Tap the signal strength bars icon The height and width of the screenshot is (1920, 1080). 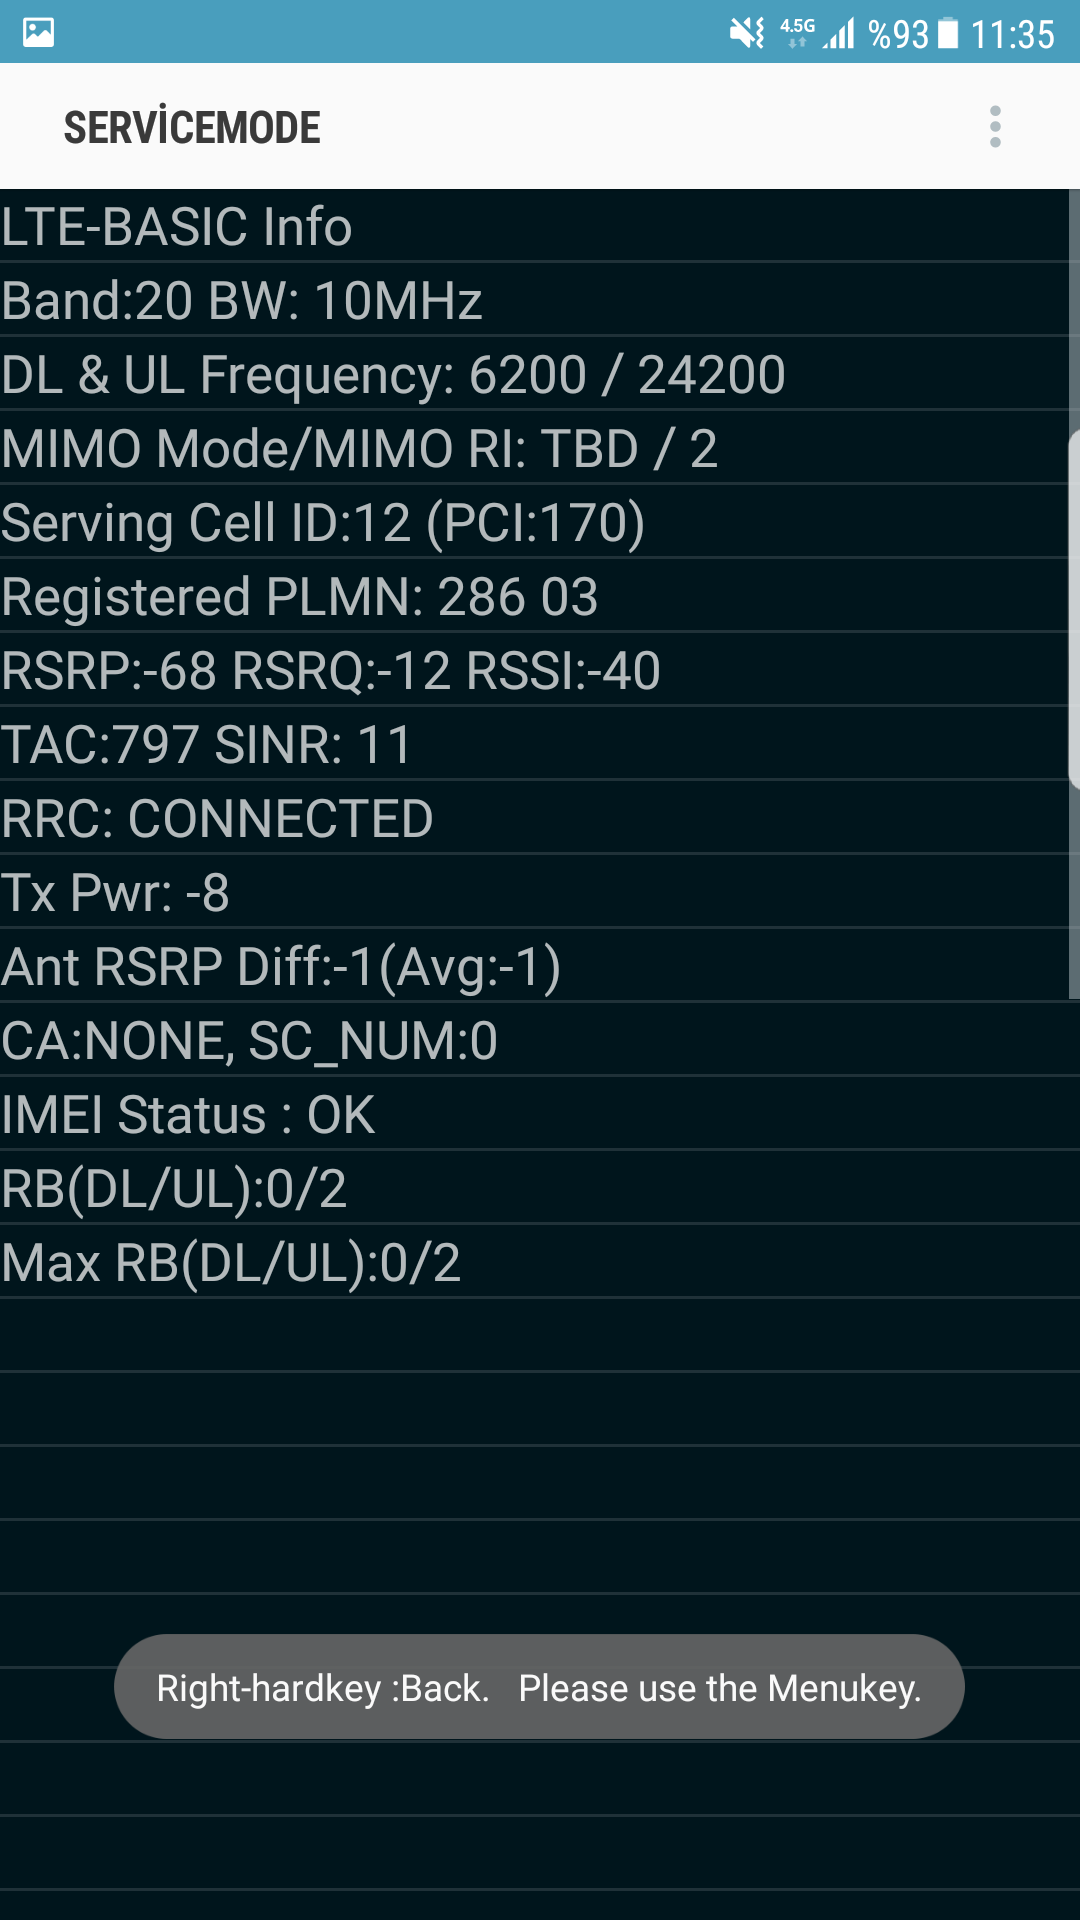coord(840,33)
